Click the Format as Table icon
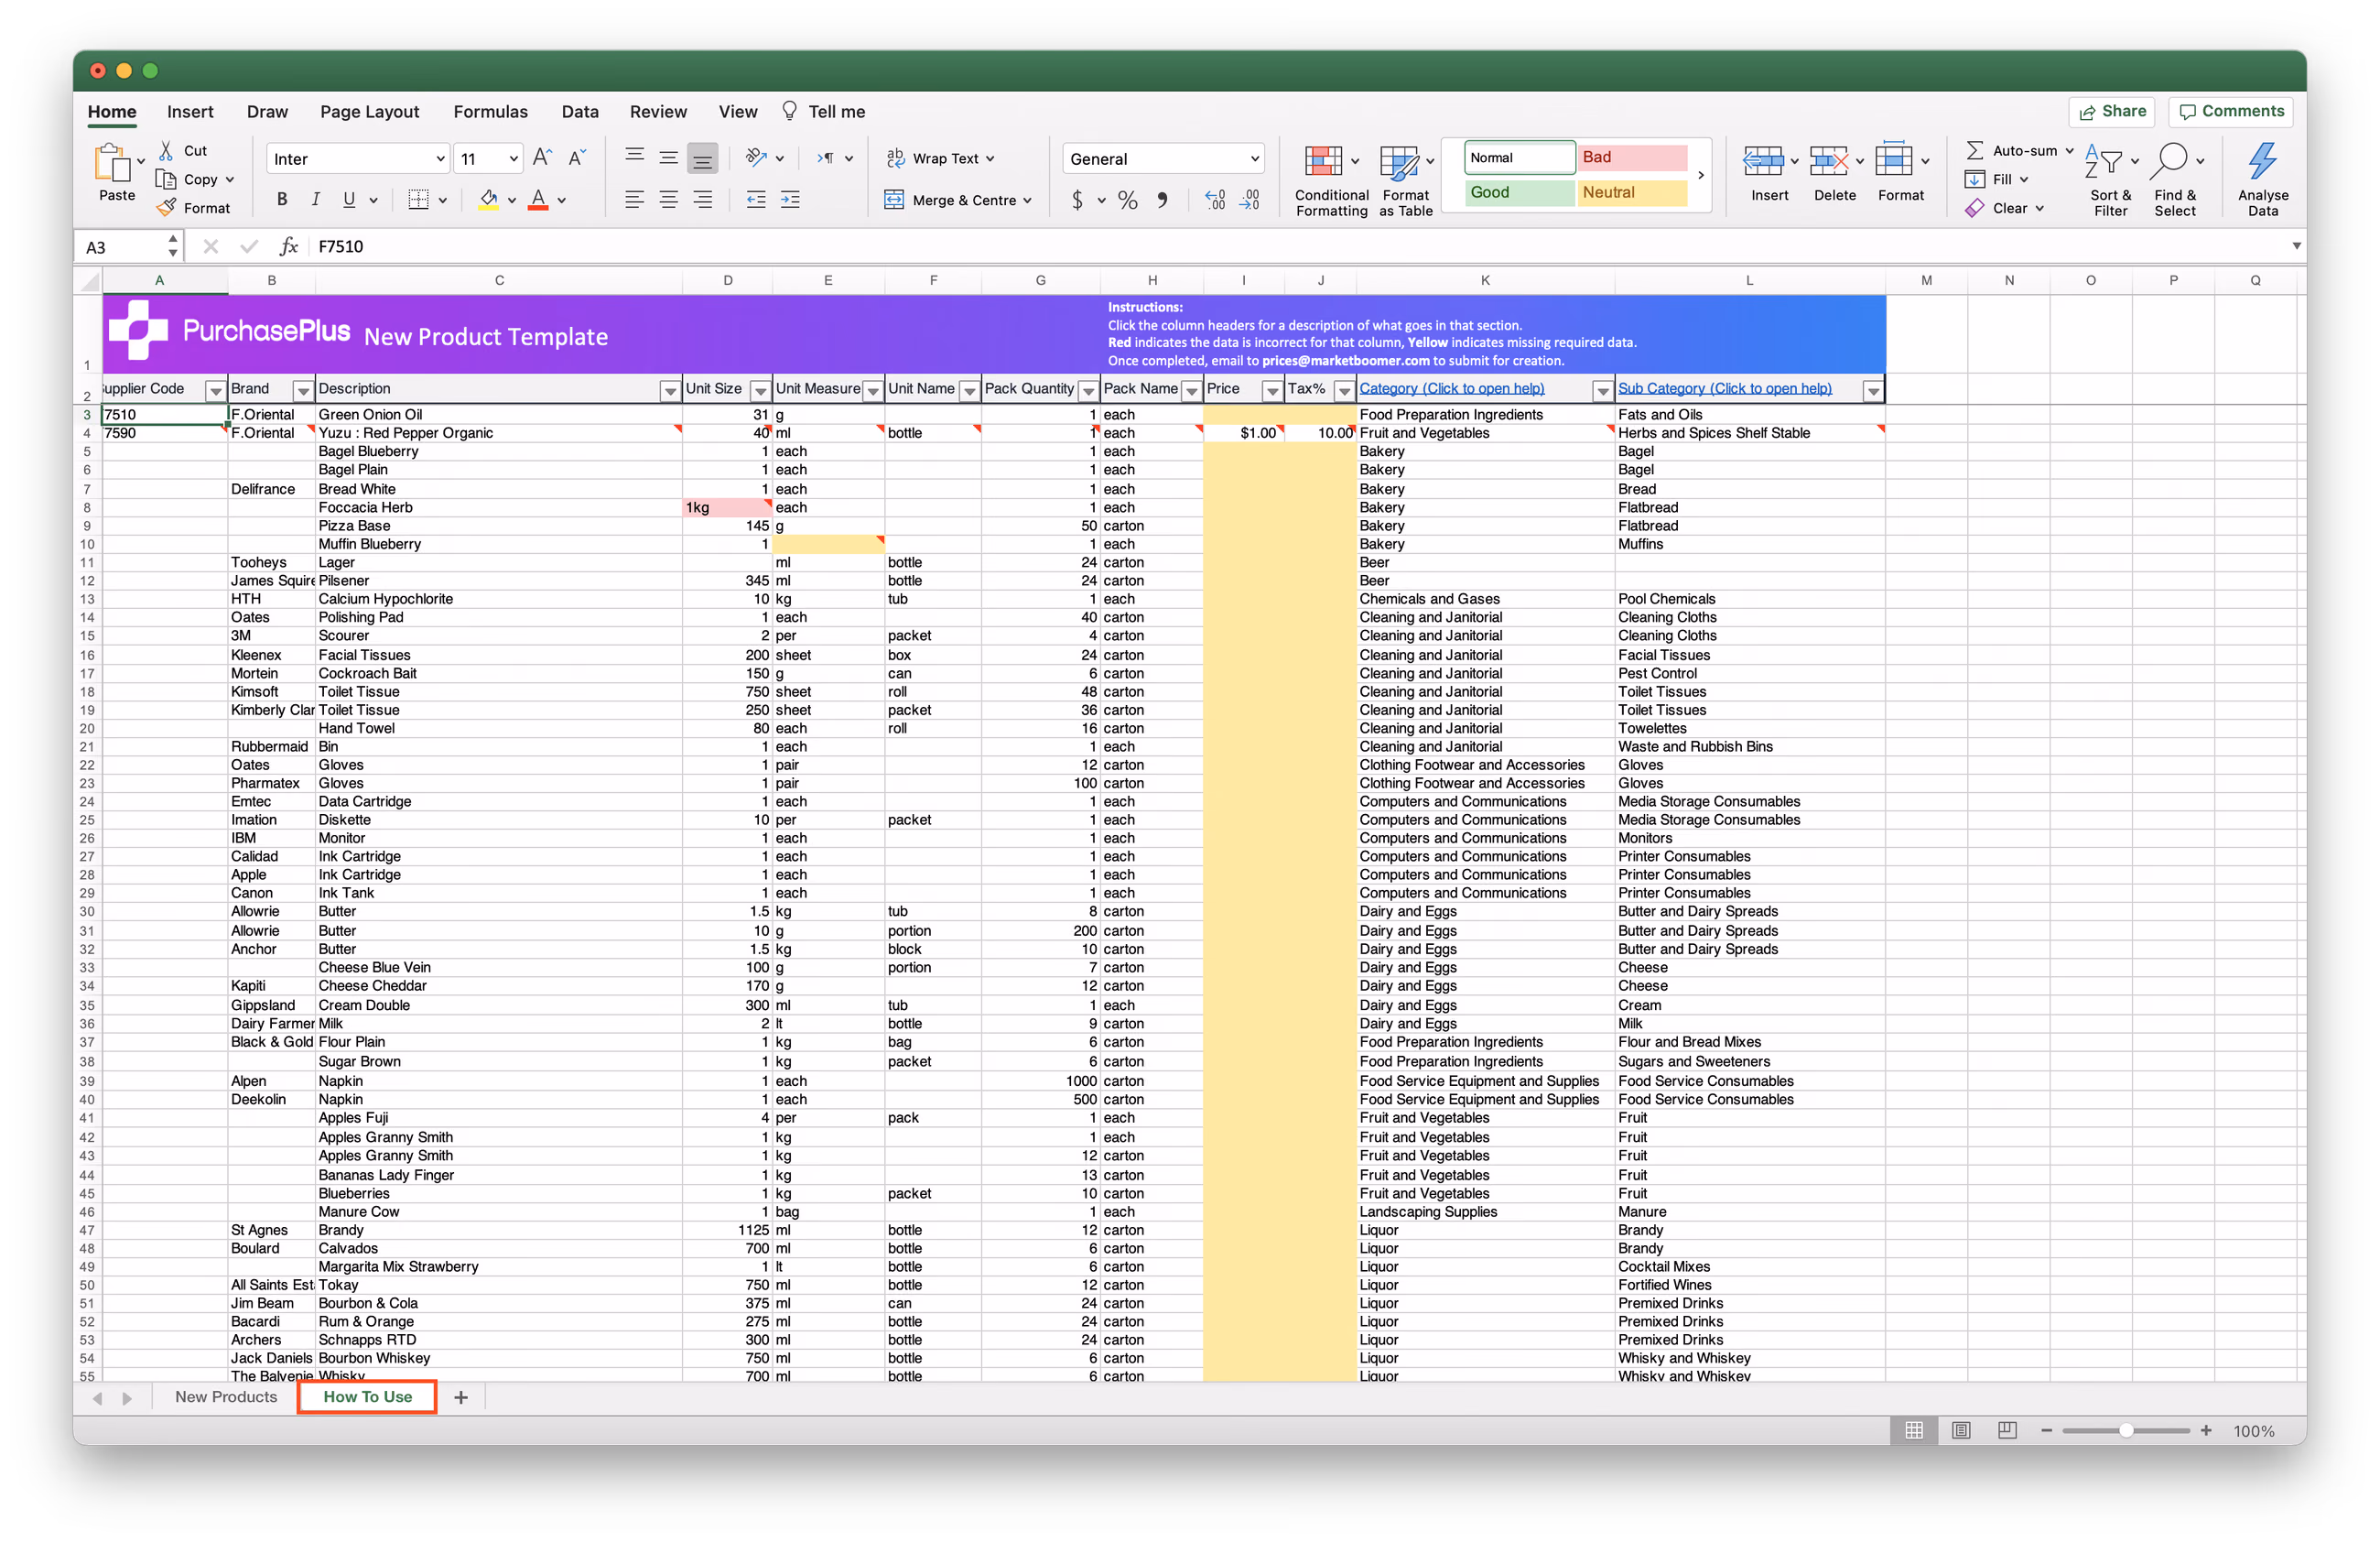 (1399, 163)
